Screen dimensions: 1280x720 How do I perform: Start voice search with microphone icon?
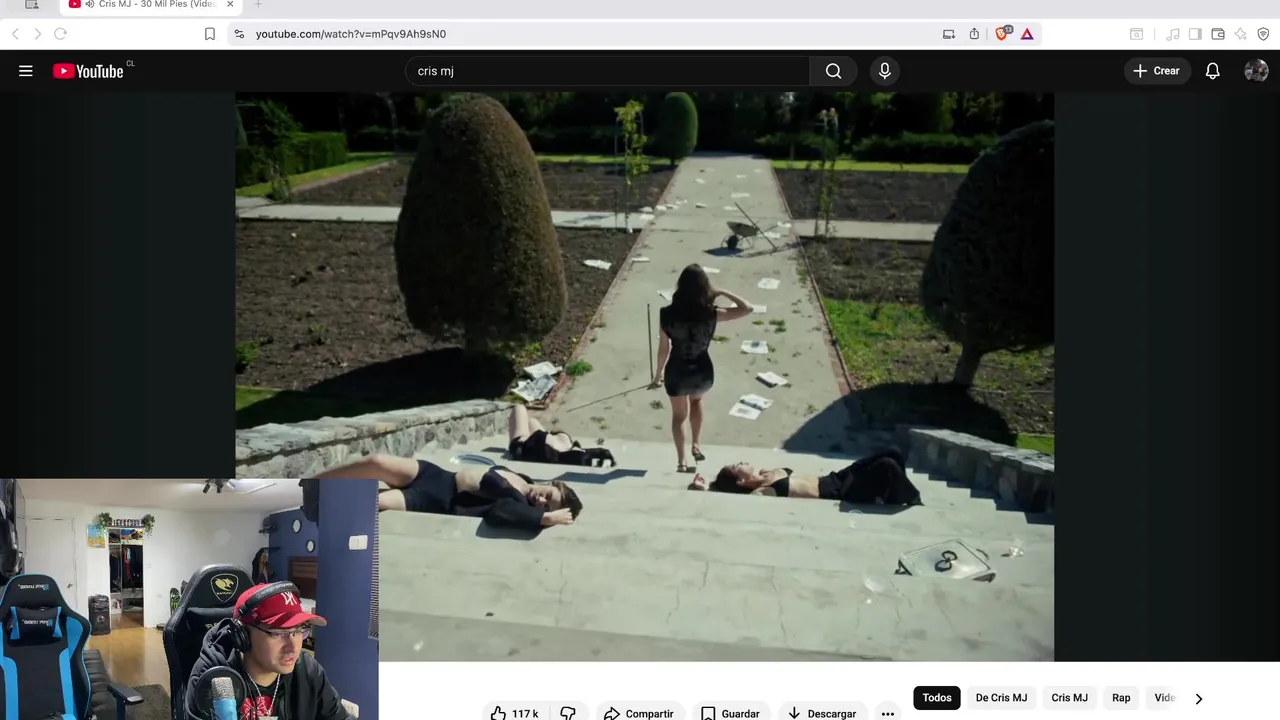tap(885, 71)
